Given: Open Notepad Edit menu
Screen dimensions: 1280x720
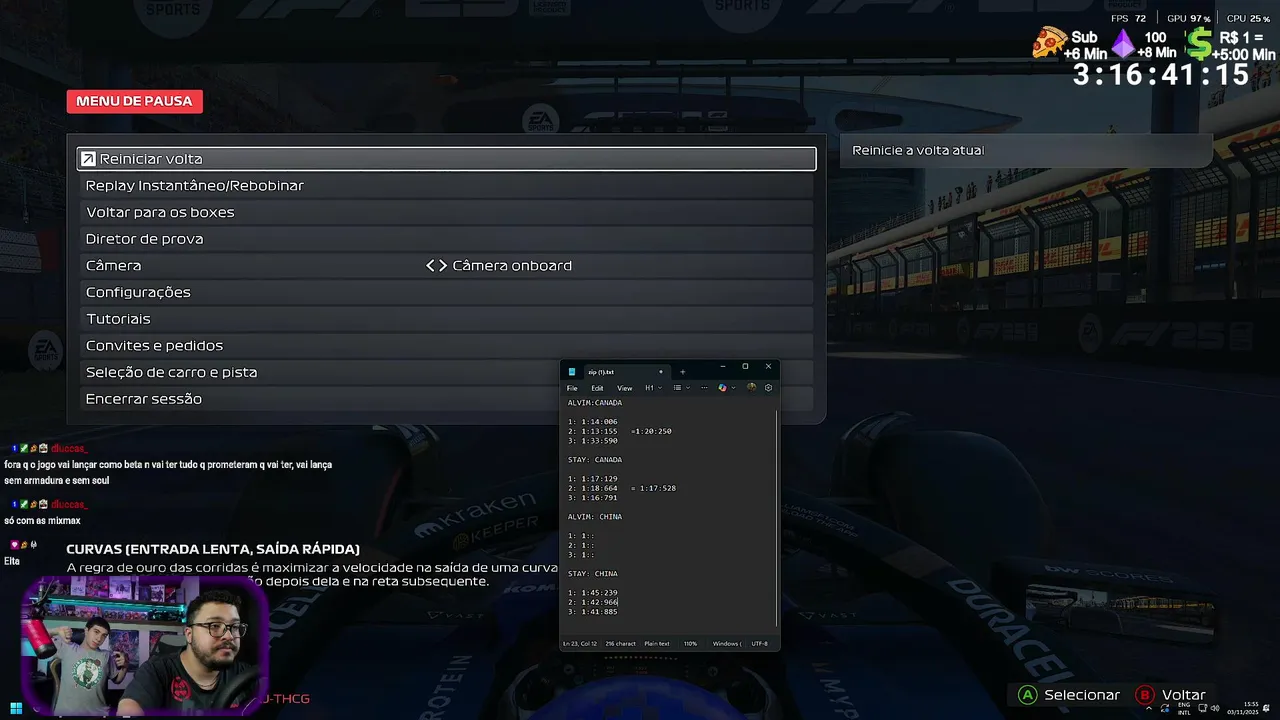Looking at the screenshot, I should (x=597, y=388).
